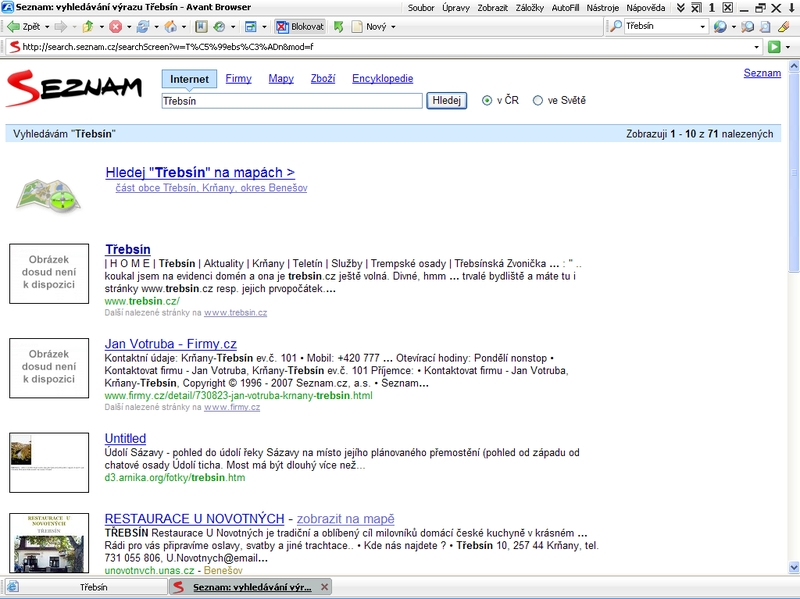This screenshot has height=599, width=800.
Task: Open the Bookmarks sidebar icon
Action: pos(202,27)
